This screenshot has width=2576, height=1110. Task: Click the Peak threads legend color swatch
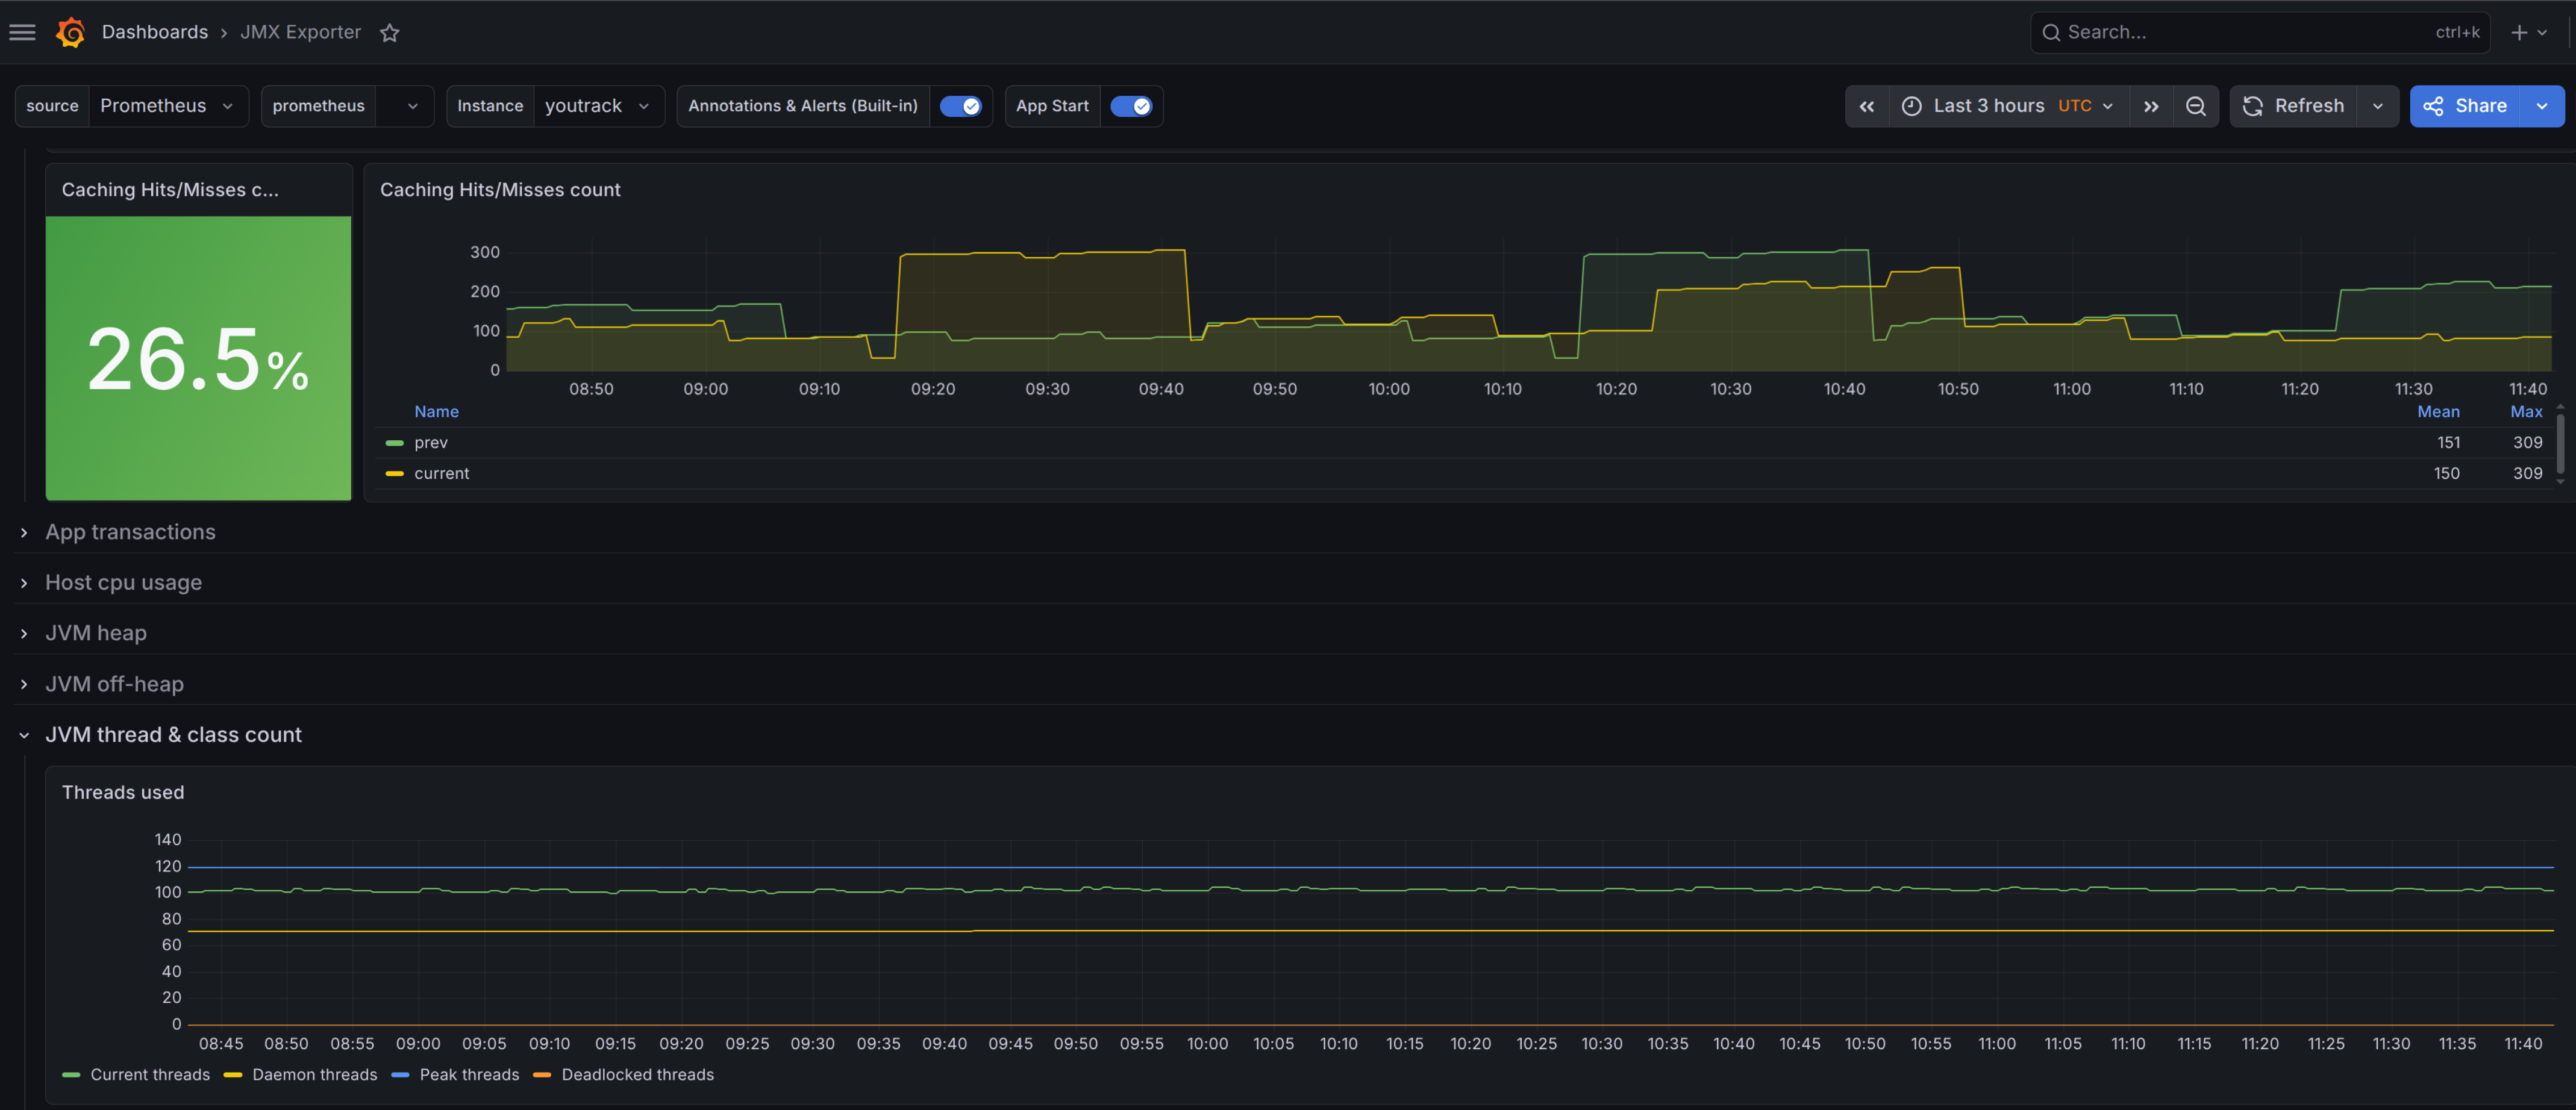pyautogui.click(x=400, y=1075)
